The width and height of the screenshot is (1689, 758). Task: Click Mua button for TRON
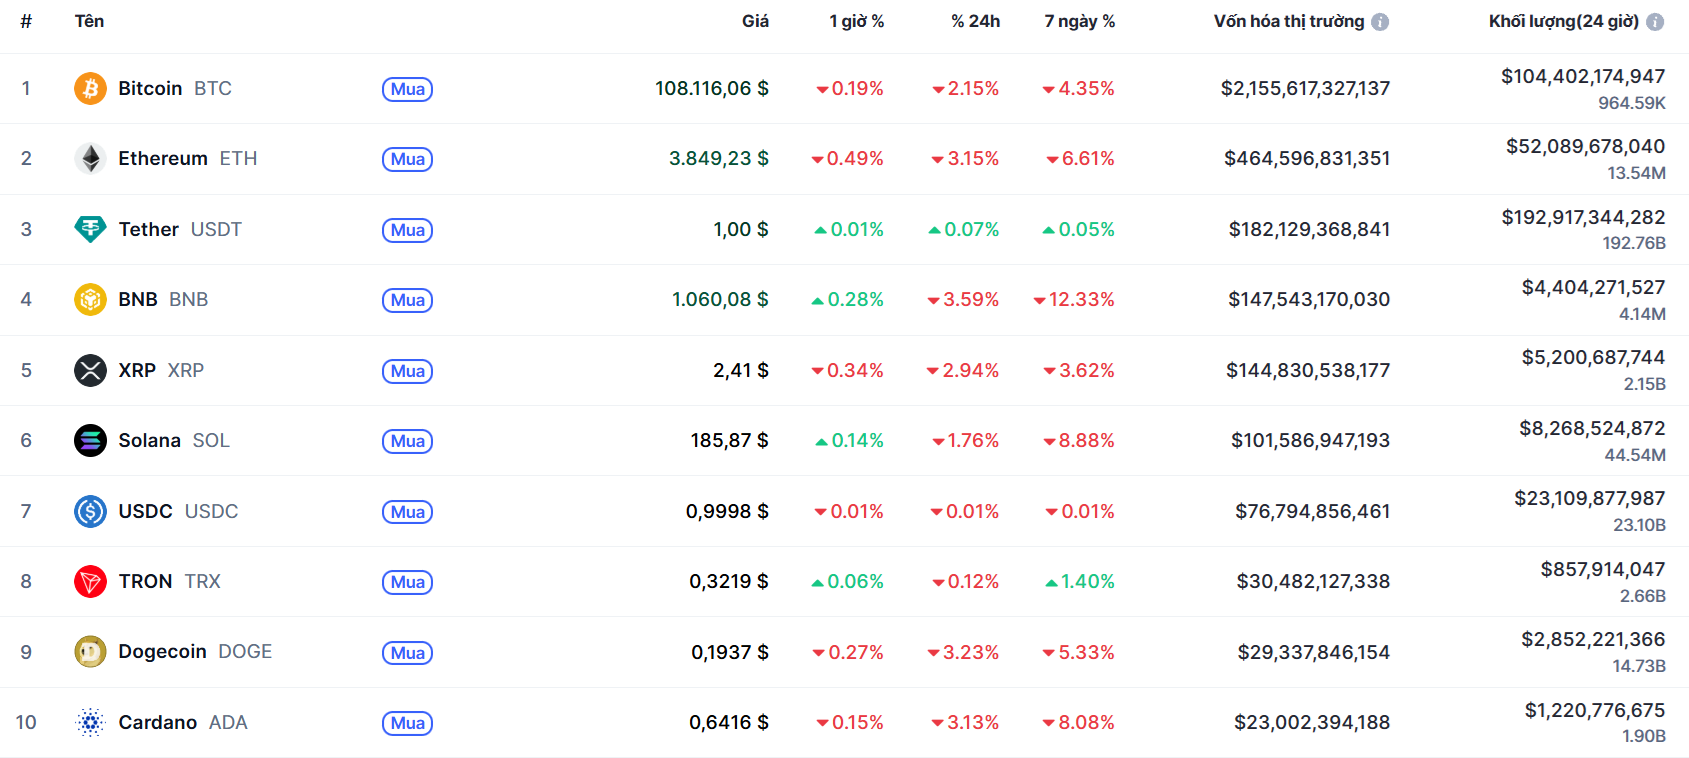pyautogui.click(x=408, y=582)
